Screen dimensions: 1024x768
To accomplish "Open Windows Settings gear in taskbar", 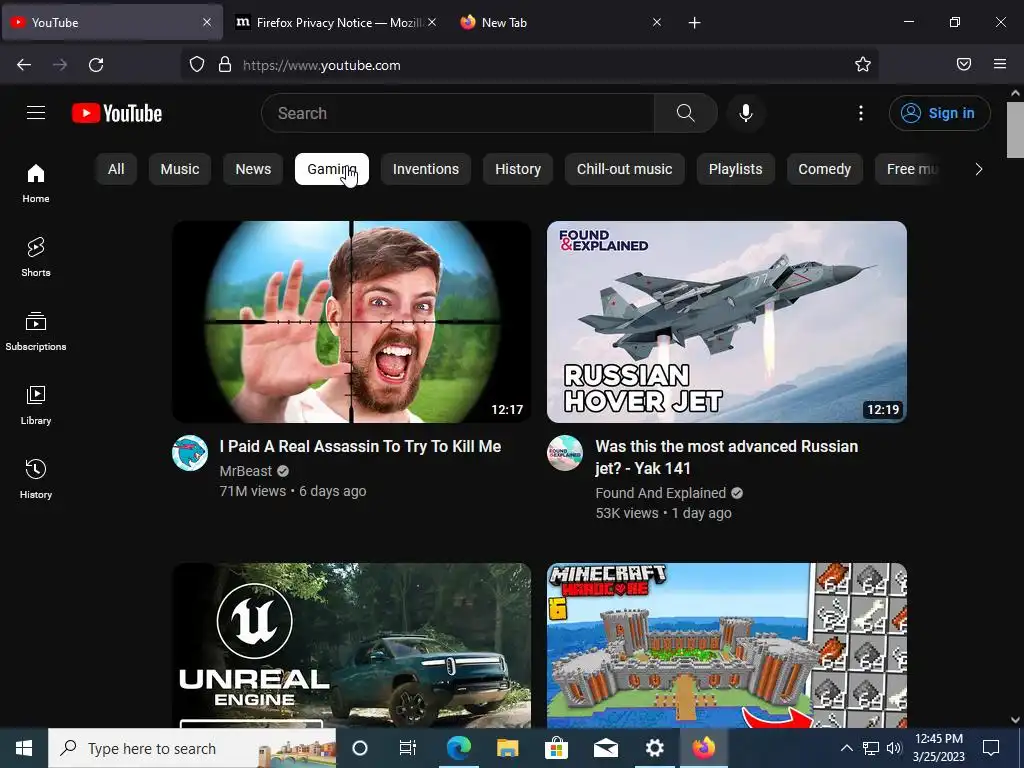I will coord(654,748).
